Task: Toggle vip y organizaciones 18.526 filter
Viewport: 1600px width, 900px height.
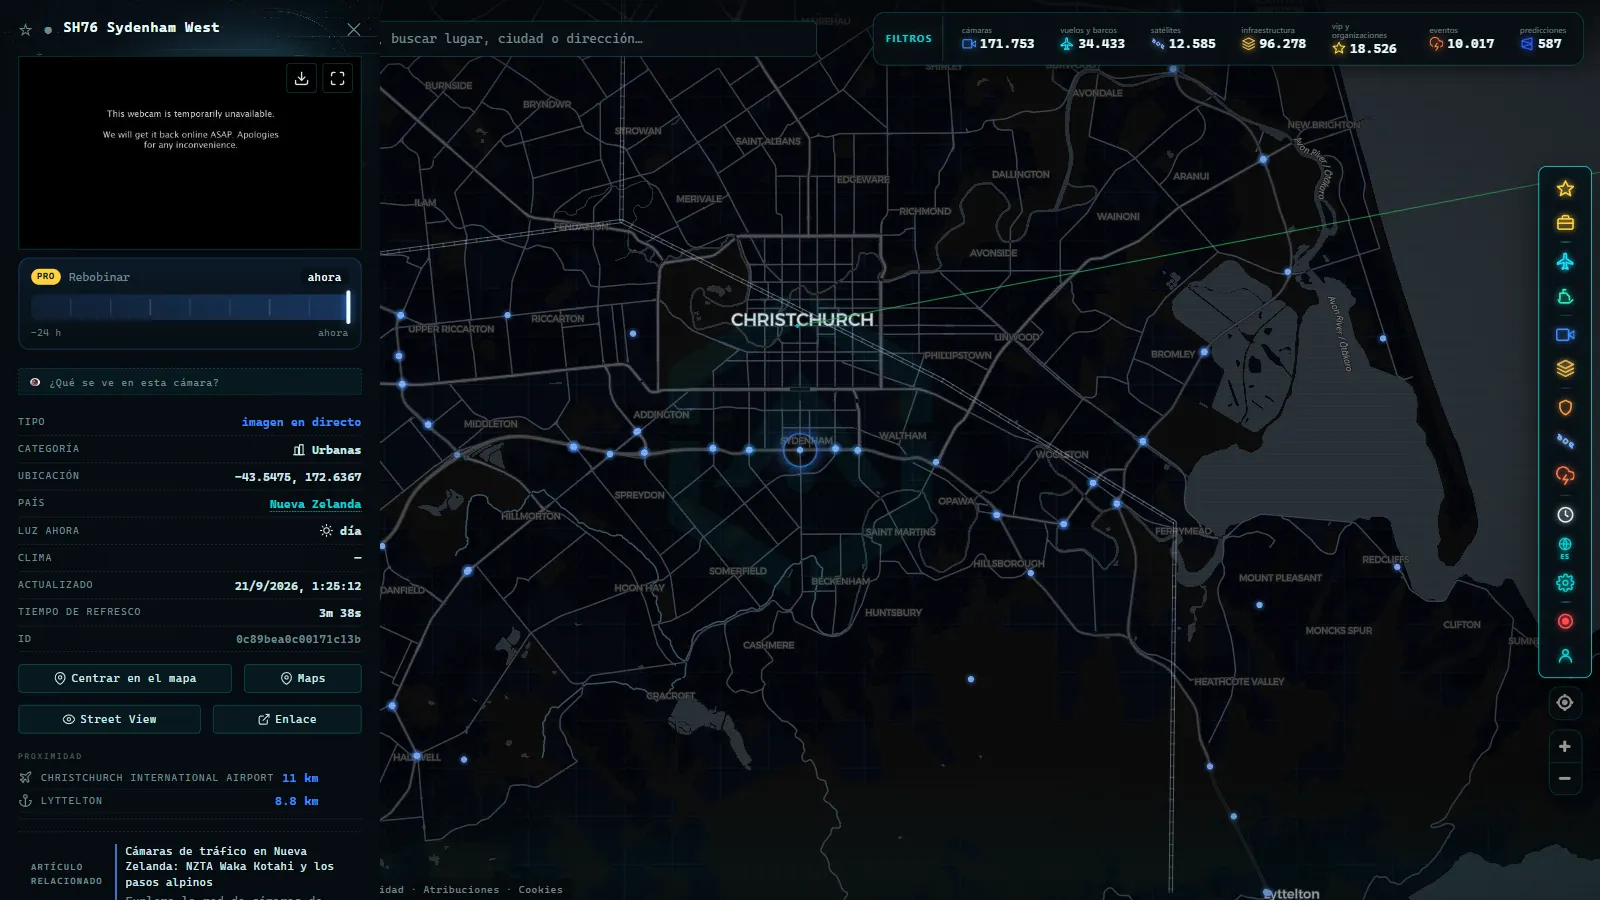Action: [1364, 40]
